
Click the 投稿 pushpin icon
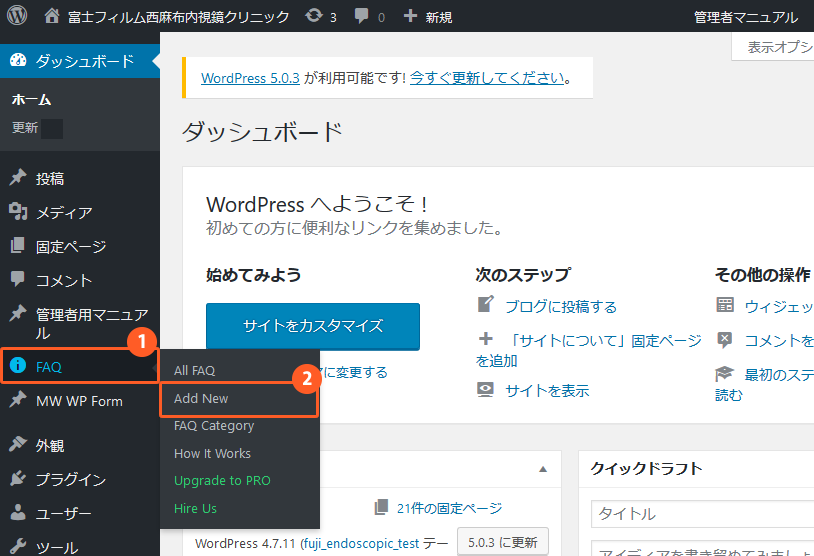coord(18,178)
